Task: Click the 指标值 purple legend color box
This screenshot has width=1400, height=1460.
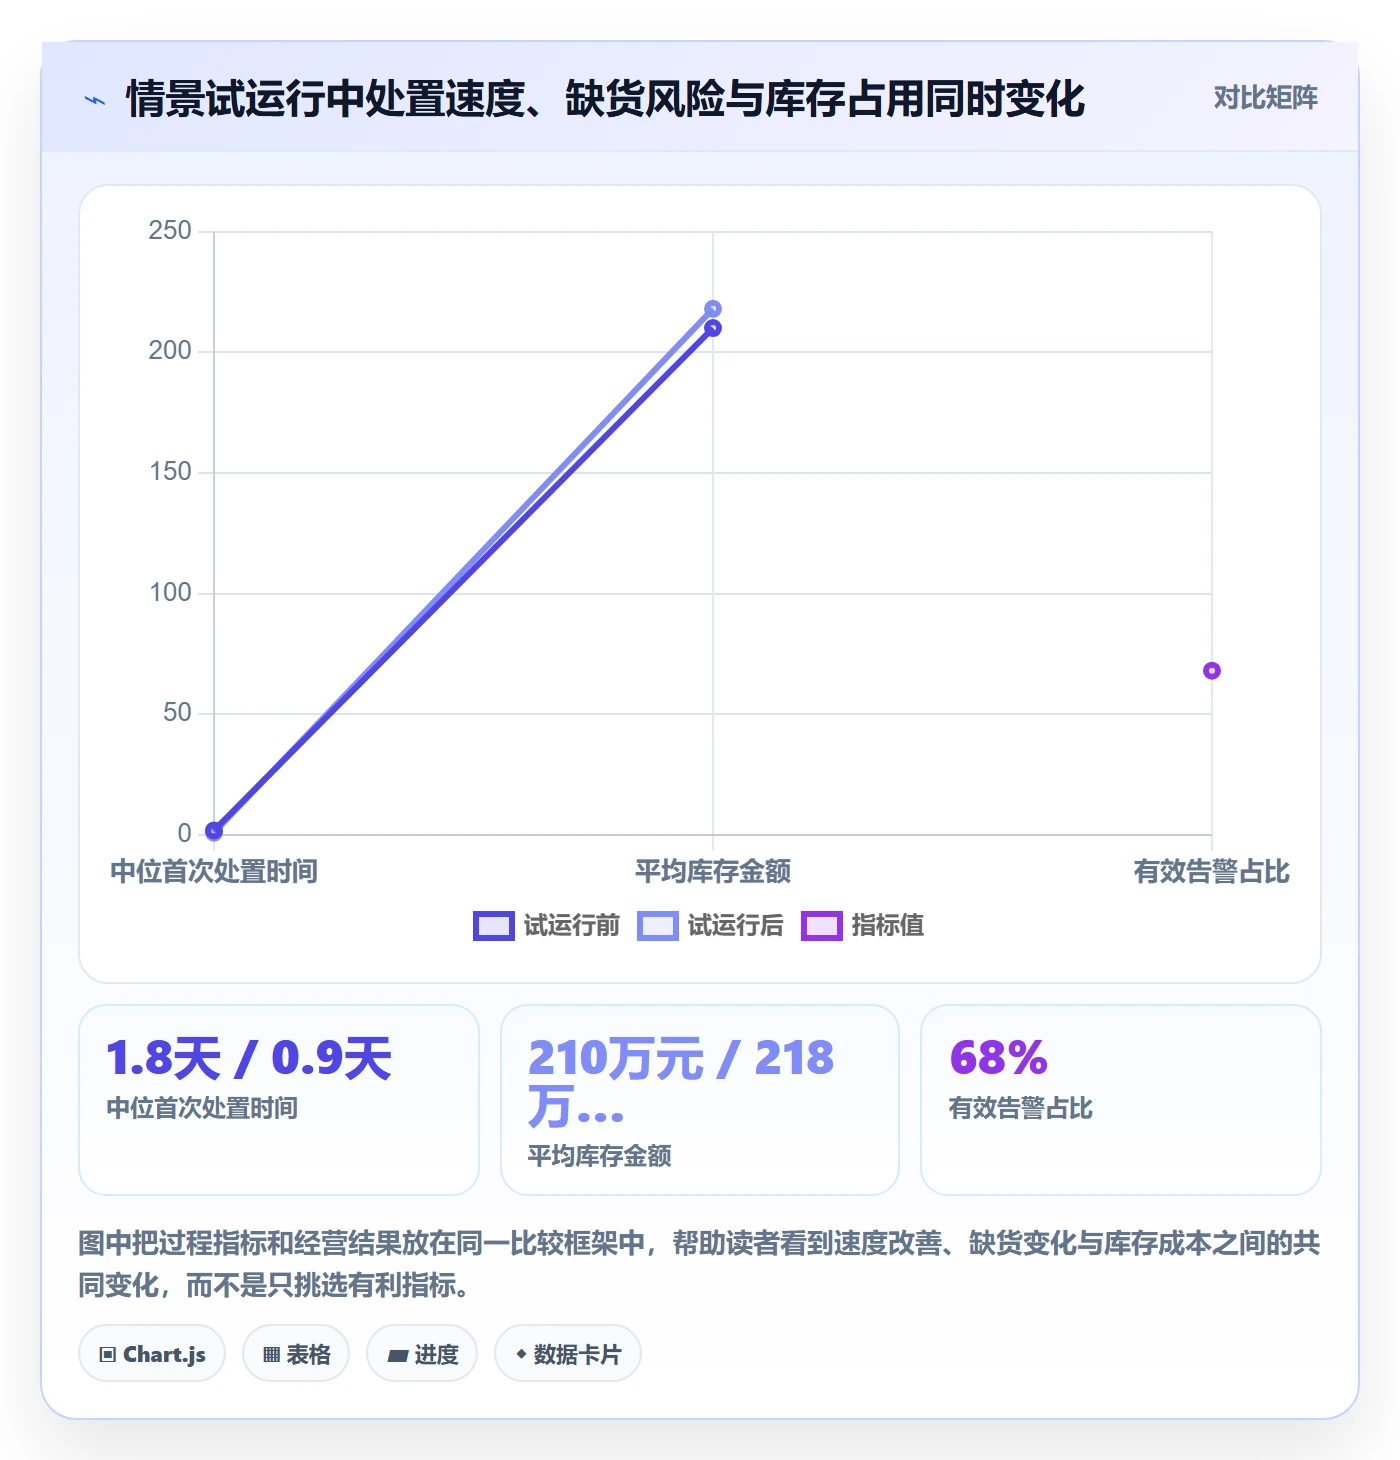Action: (822, 926)
